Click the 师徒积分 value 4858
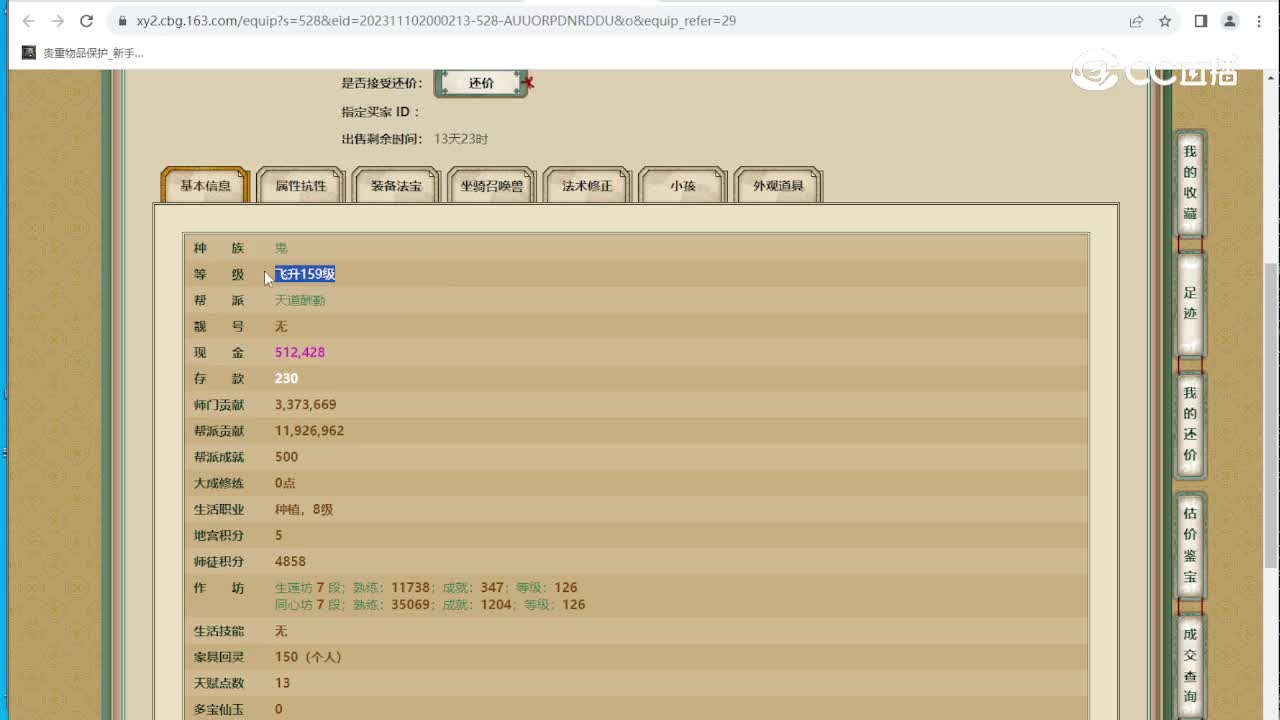Screen dimensions: 1280x720 pos(291,561)
